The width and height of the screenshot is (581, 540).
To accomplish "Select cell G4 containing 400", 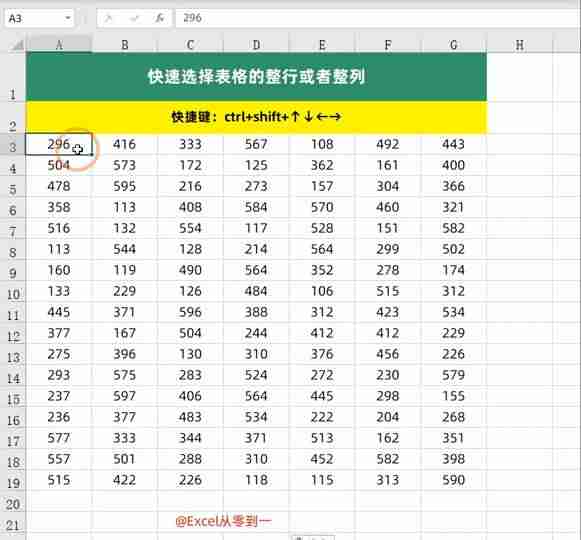I will [x=454, y=165].
